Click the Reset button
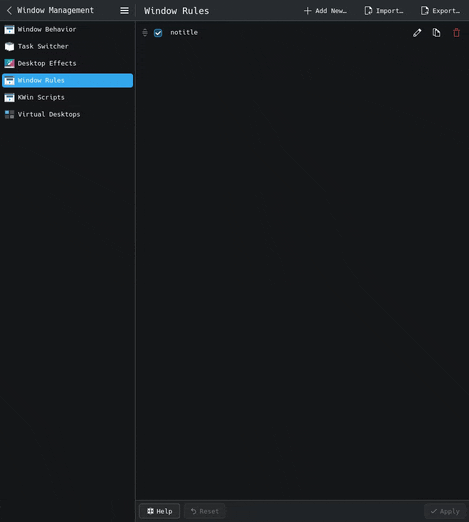Image resolution: width=469 pixels, height=522 pixels. 205,511
